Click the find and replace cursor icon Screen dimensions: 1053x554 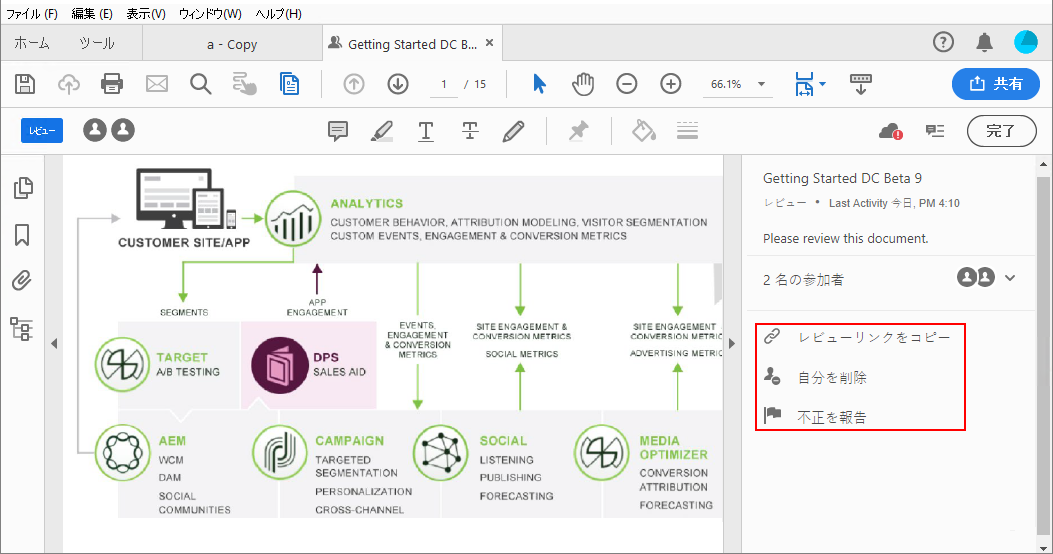click(244, 84)
